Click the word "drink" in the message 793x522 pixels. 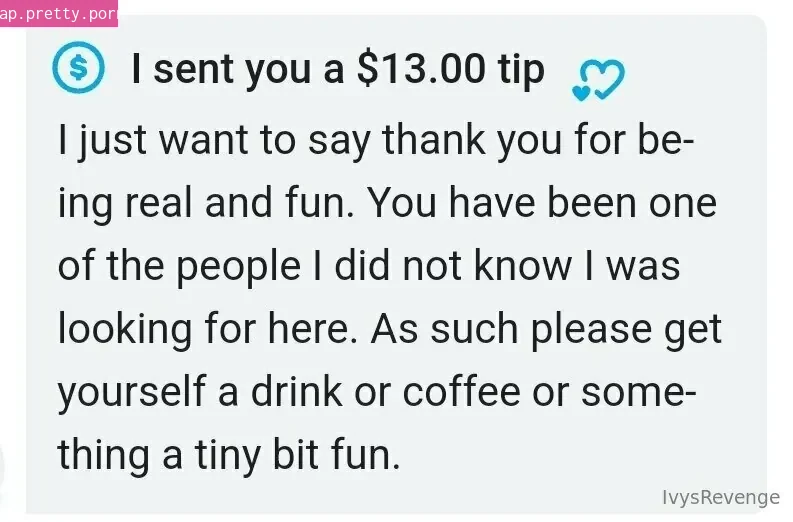[x=296, y=391]
